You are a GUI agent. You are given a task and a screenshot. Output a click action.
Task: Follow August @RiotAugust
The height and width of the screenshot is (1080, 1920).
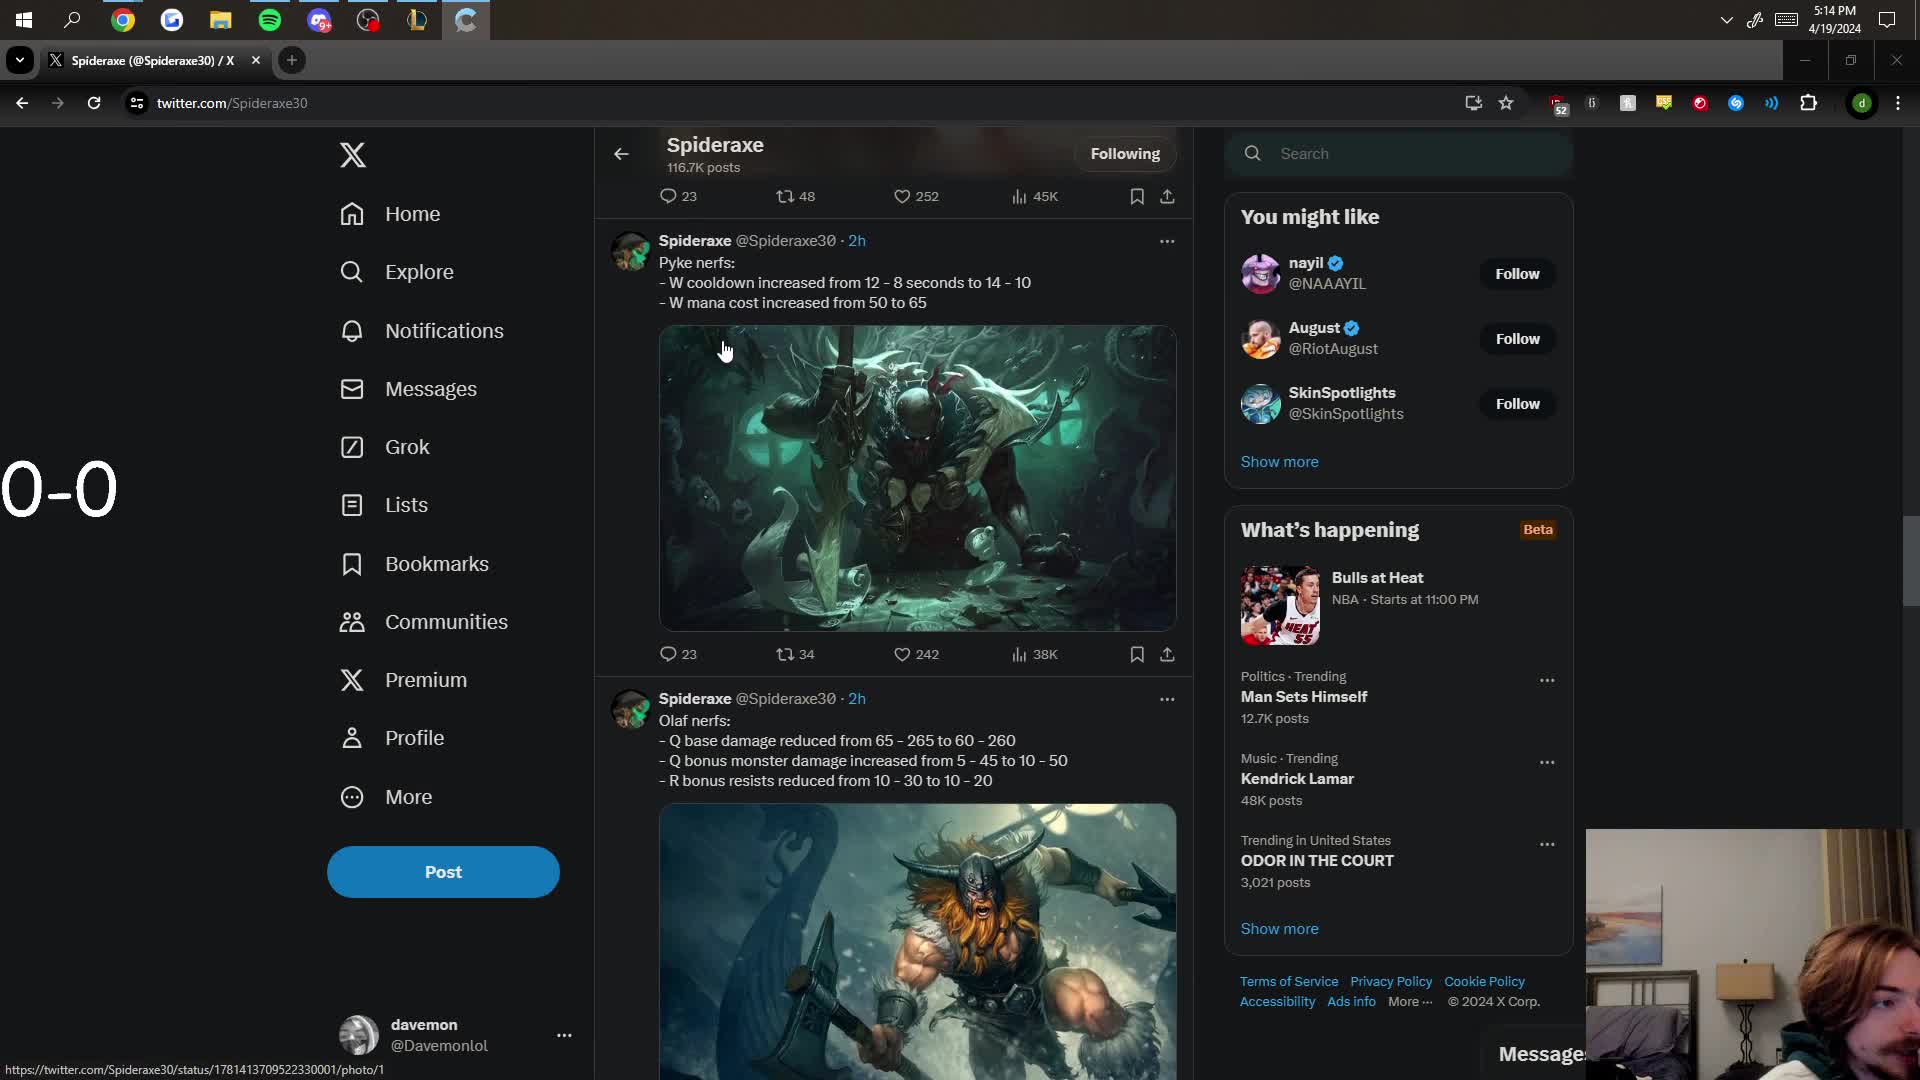point(1517,339)
